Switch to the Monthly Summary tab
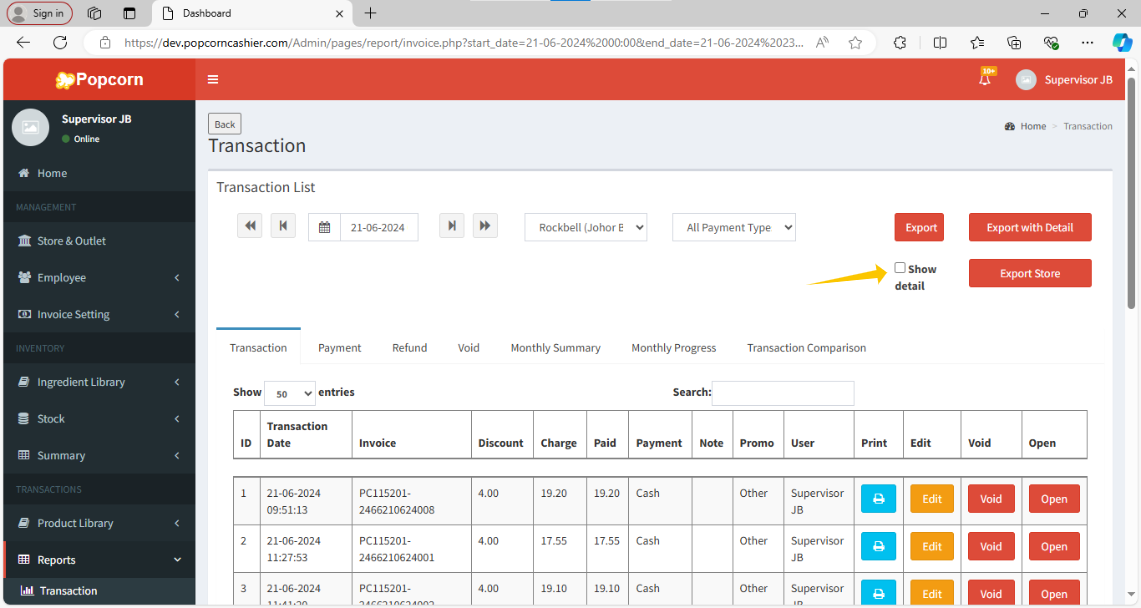1141x608 pixels. pos(555,348)
